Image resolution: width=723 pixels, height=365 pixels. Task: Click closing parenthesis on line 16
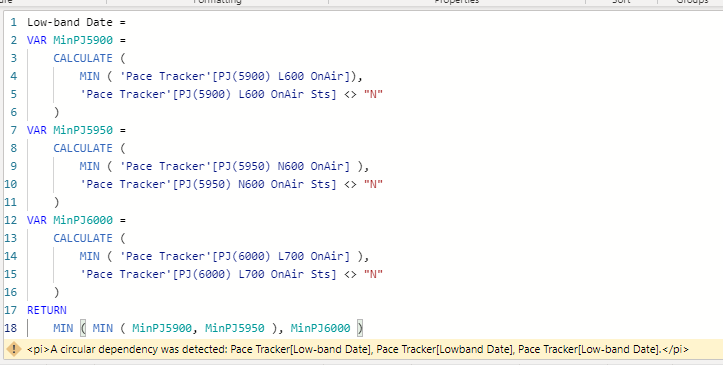(57, 292)
